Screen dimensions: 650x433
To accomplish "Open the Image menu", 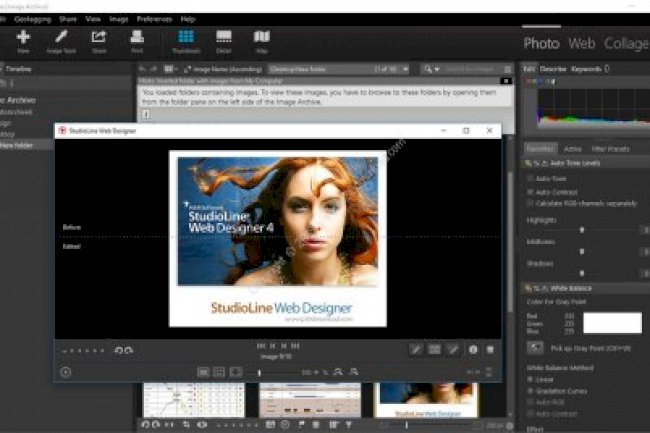I will 119,19.
